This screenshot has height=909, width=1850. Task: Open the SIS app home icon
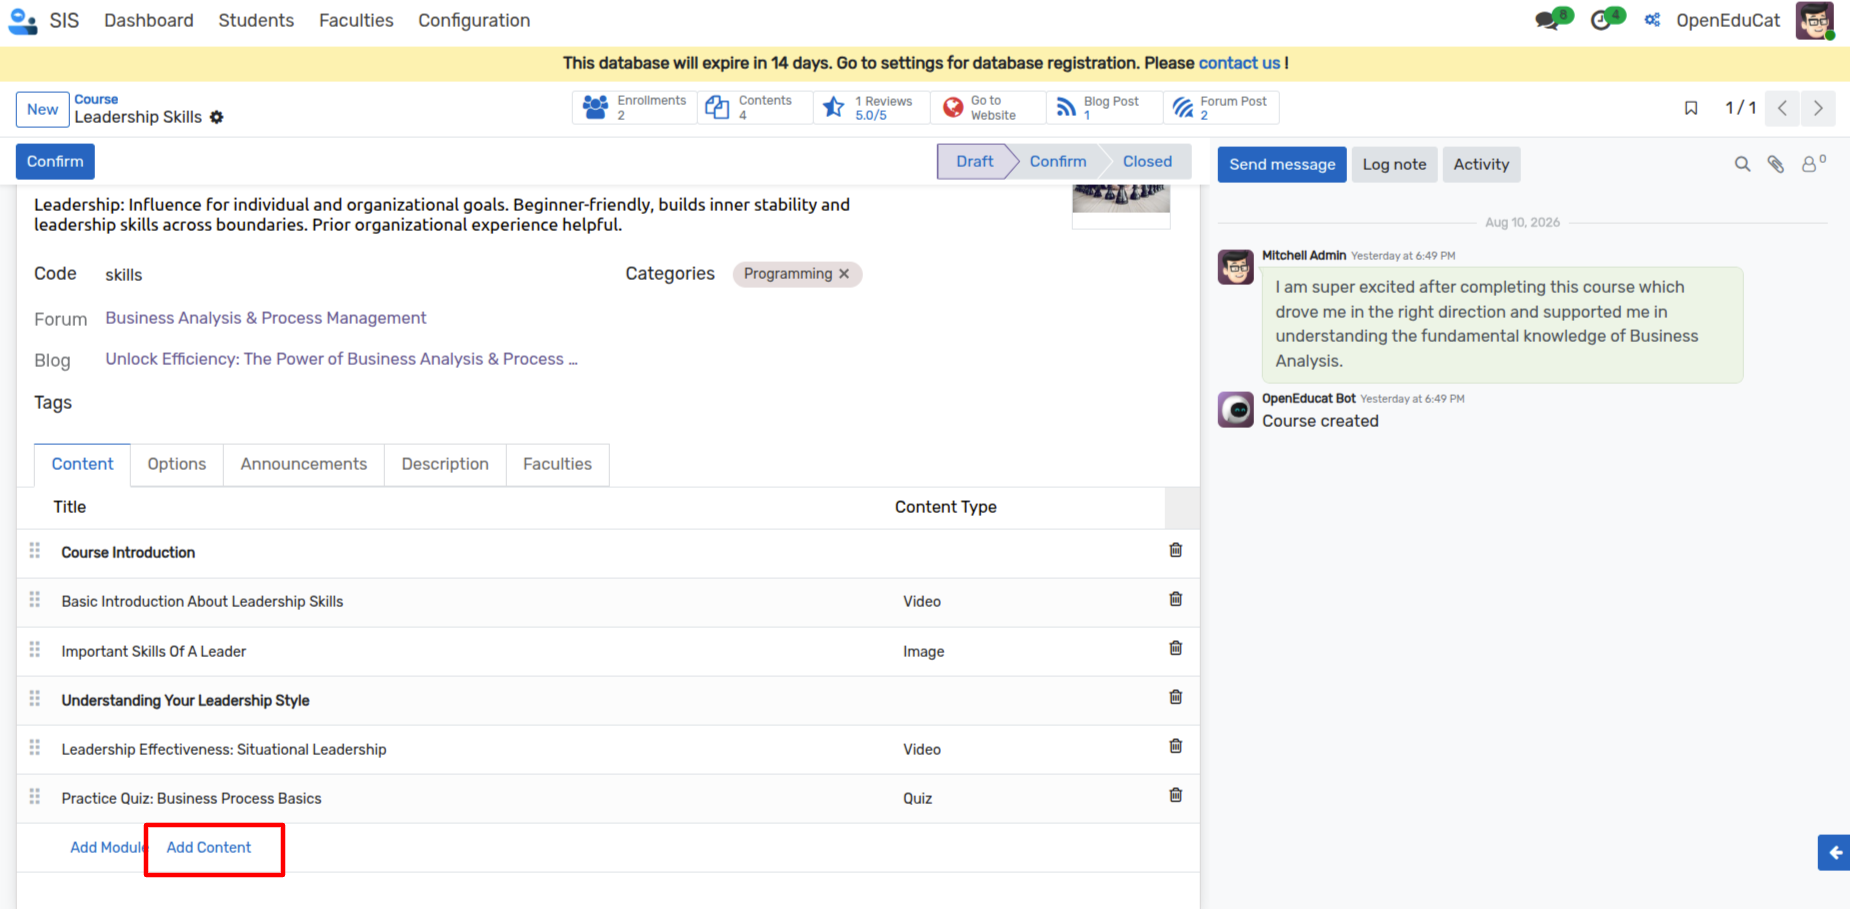click(22, 20)
